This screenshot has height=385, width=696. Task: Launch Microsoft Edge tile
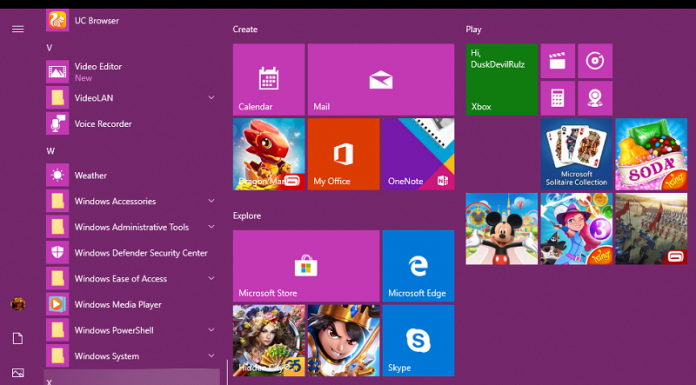pos(418,266)
